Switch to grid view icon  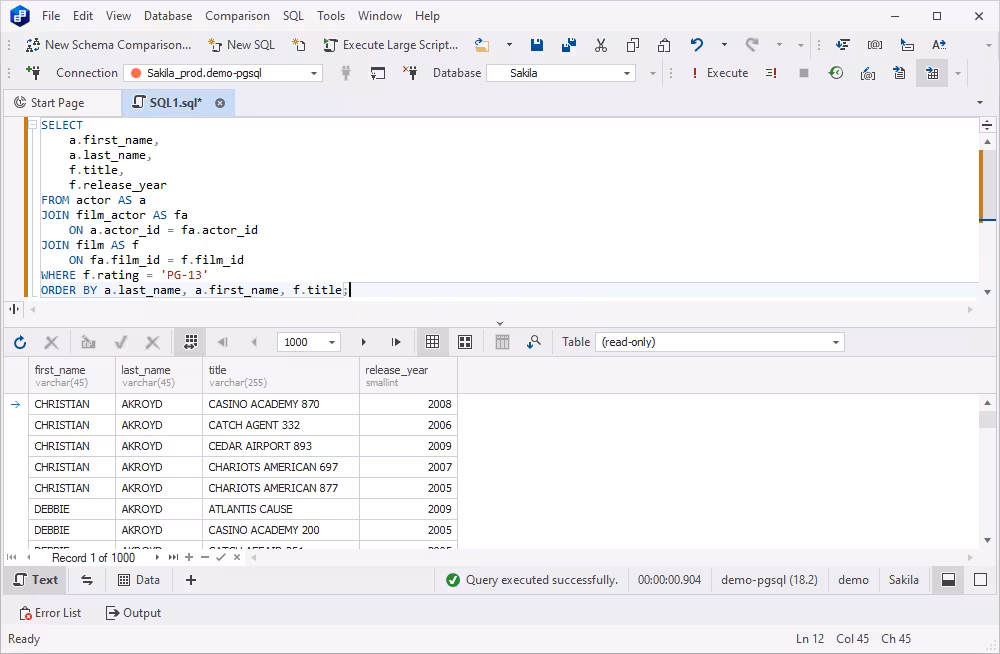(432, 342)
